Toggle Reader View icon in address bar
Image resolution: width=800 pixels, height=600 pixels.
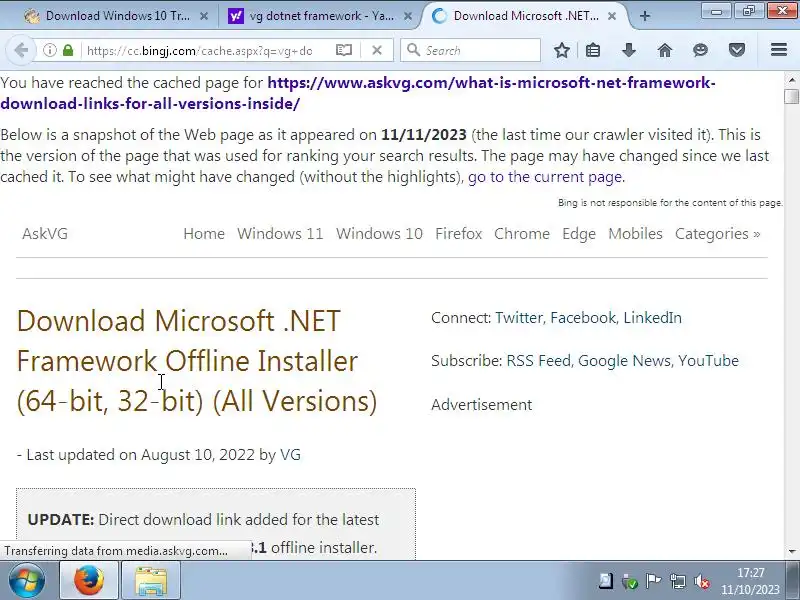344,50
